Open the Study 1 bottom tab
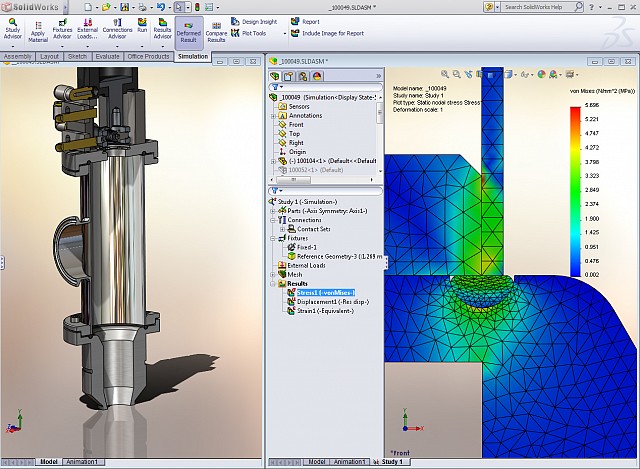 [392, 462]
